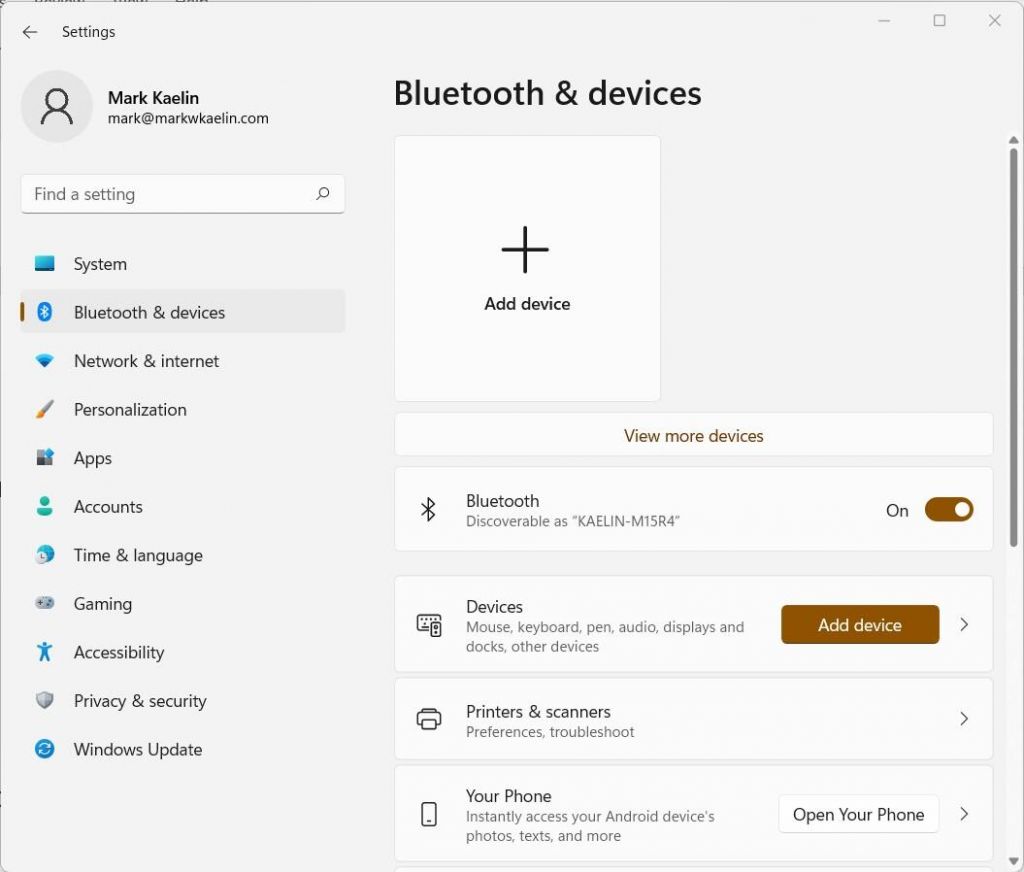This screenshot has height=872, width=1024.
Task: Open Apps settings in sidebar
Action: click(x=93, y=458)
